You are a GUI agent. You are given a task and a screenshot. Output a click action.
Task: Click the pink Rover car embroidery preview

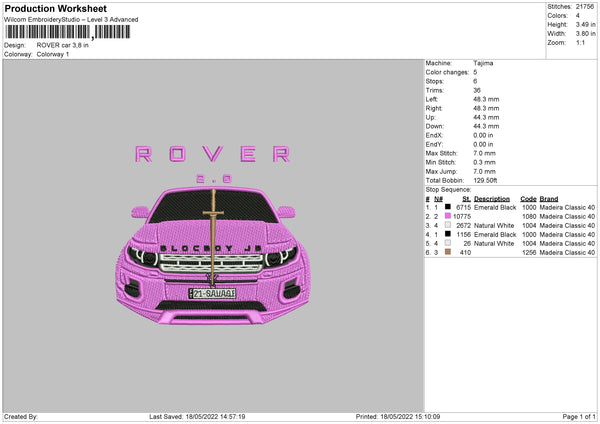(x=213, y=256)
